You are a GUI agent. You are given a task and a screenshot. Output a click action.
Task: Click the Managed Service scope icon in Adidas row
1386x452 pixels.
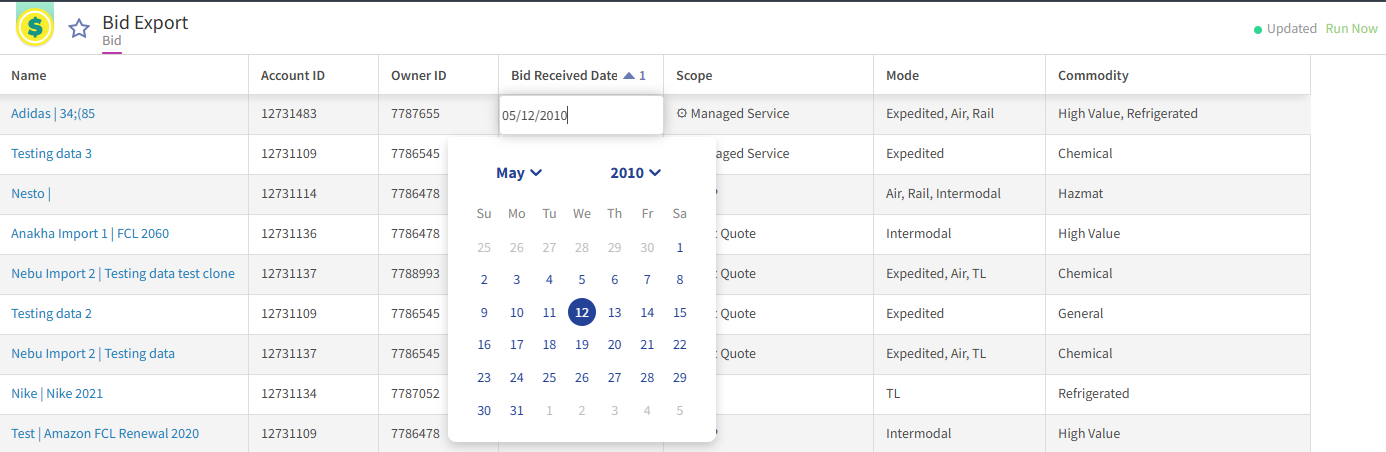click(x=682, y=114)
